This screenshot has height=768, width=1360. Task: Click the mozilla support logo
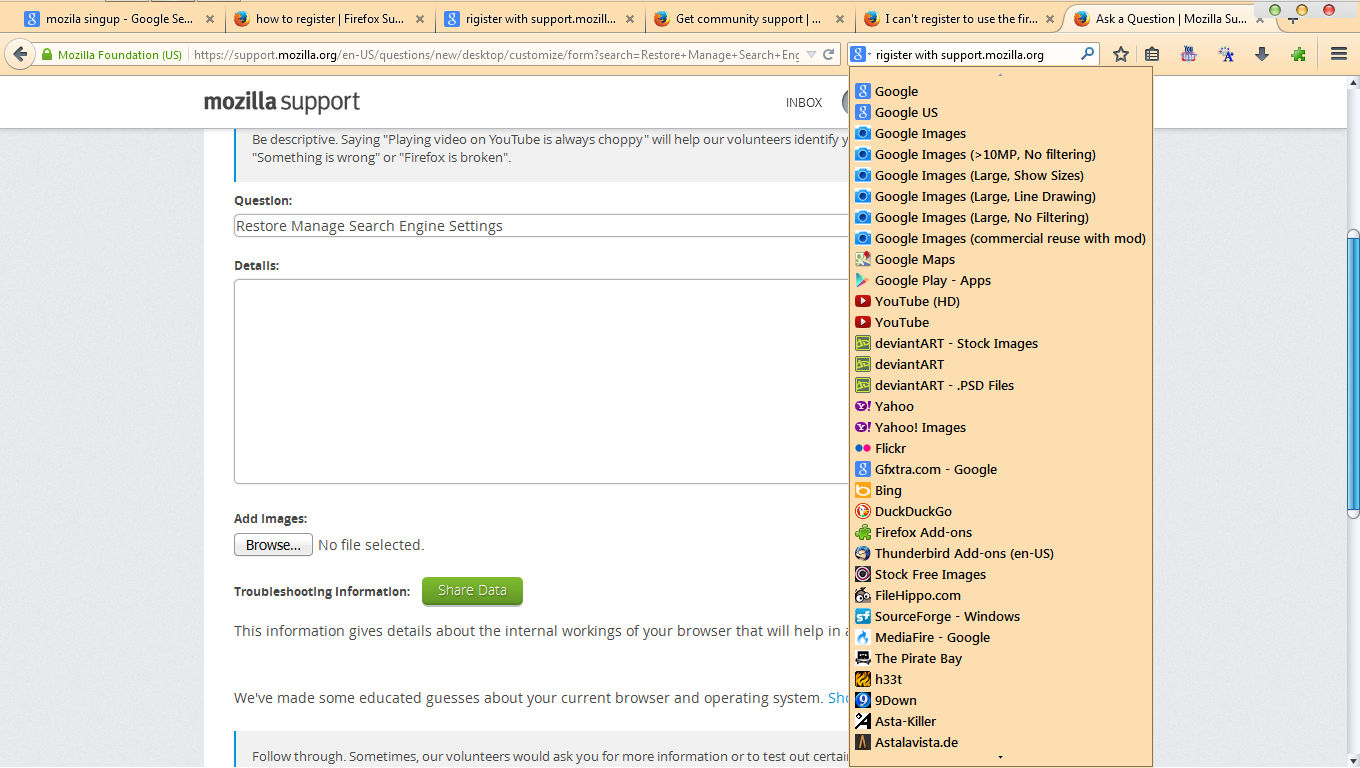[282, 102]
